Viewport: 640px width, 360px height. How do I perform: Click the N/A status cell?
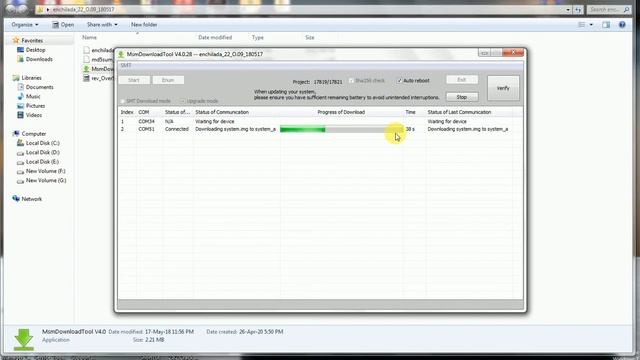[169, 121]
